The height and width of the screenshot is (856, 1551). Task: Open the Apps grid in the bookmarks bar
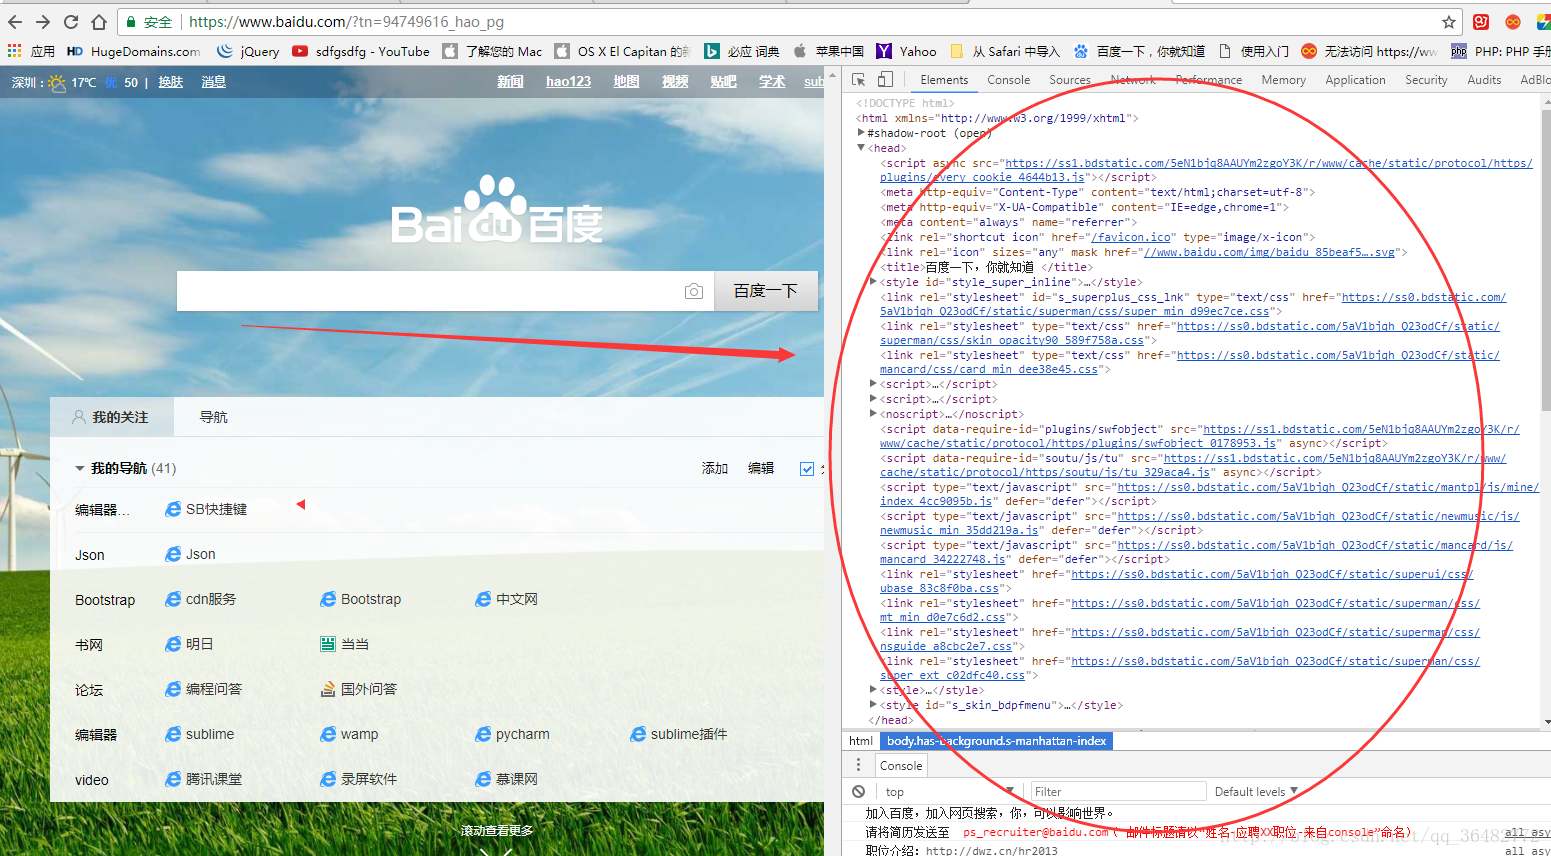[x=31, y=51]
